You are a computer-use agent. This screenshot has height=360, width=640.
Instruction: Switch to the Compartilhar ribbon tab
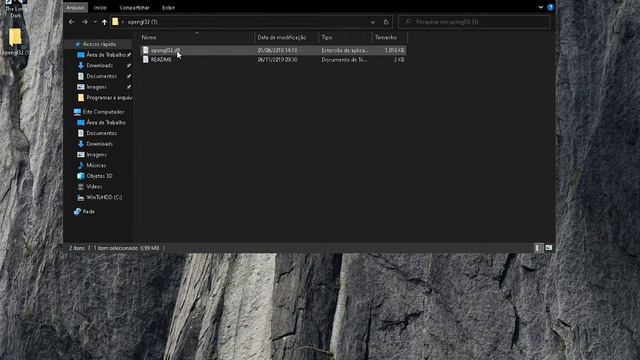(x=134, y=7)
